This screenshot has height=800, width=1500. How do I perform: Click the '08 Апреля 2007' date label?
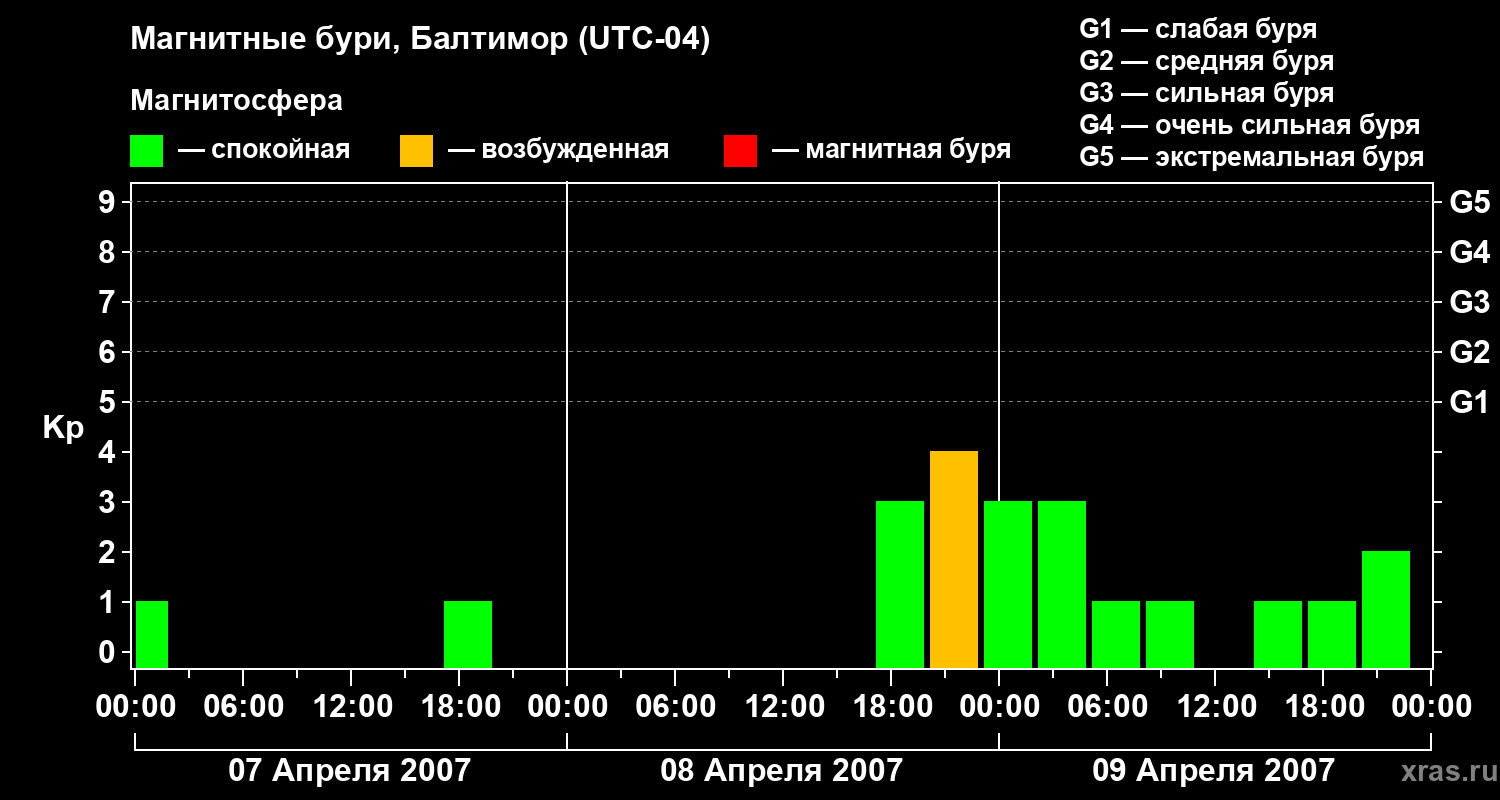[781, 771]
